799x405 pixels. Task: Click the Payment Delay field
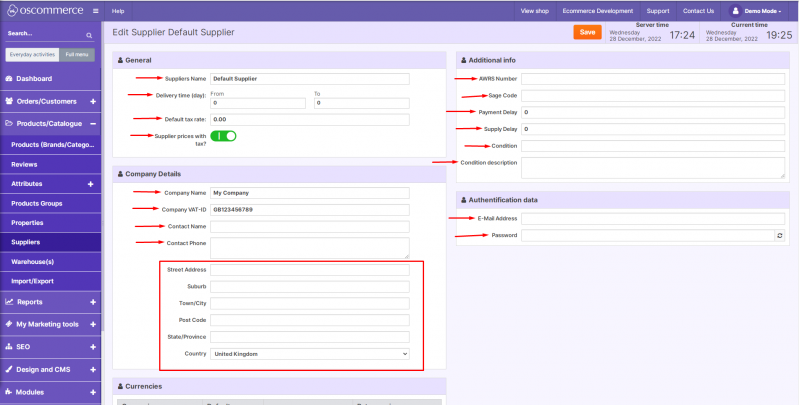tap(653, 113)
